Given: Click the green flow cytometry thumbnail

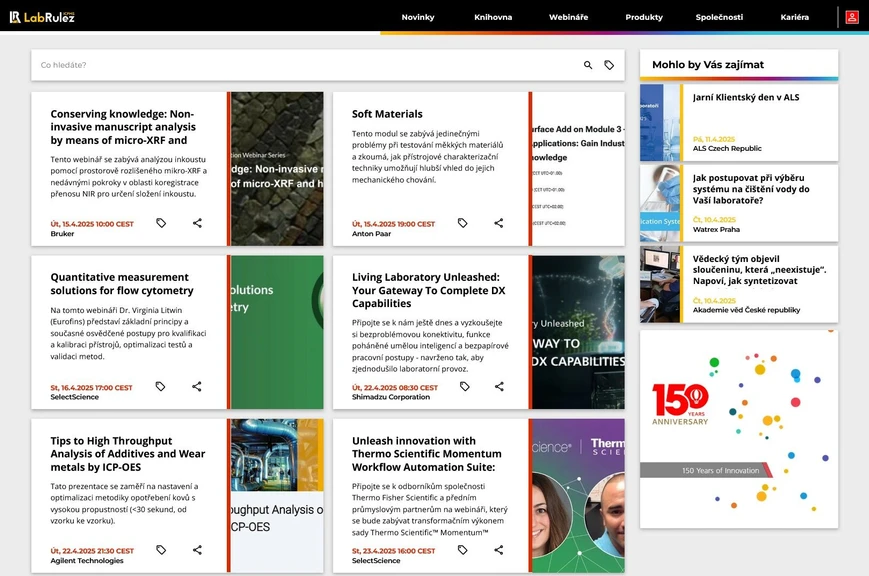Looking at the screenshot, I should (x=277, y=332).
